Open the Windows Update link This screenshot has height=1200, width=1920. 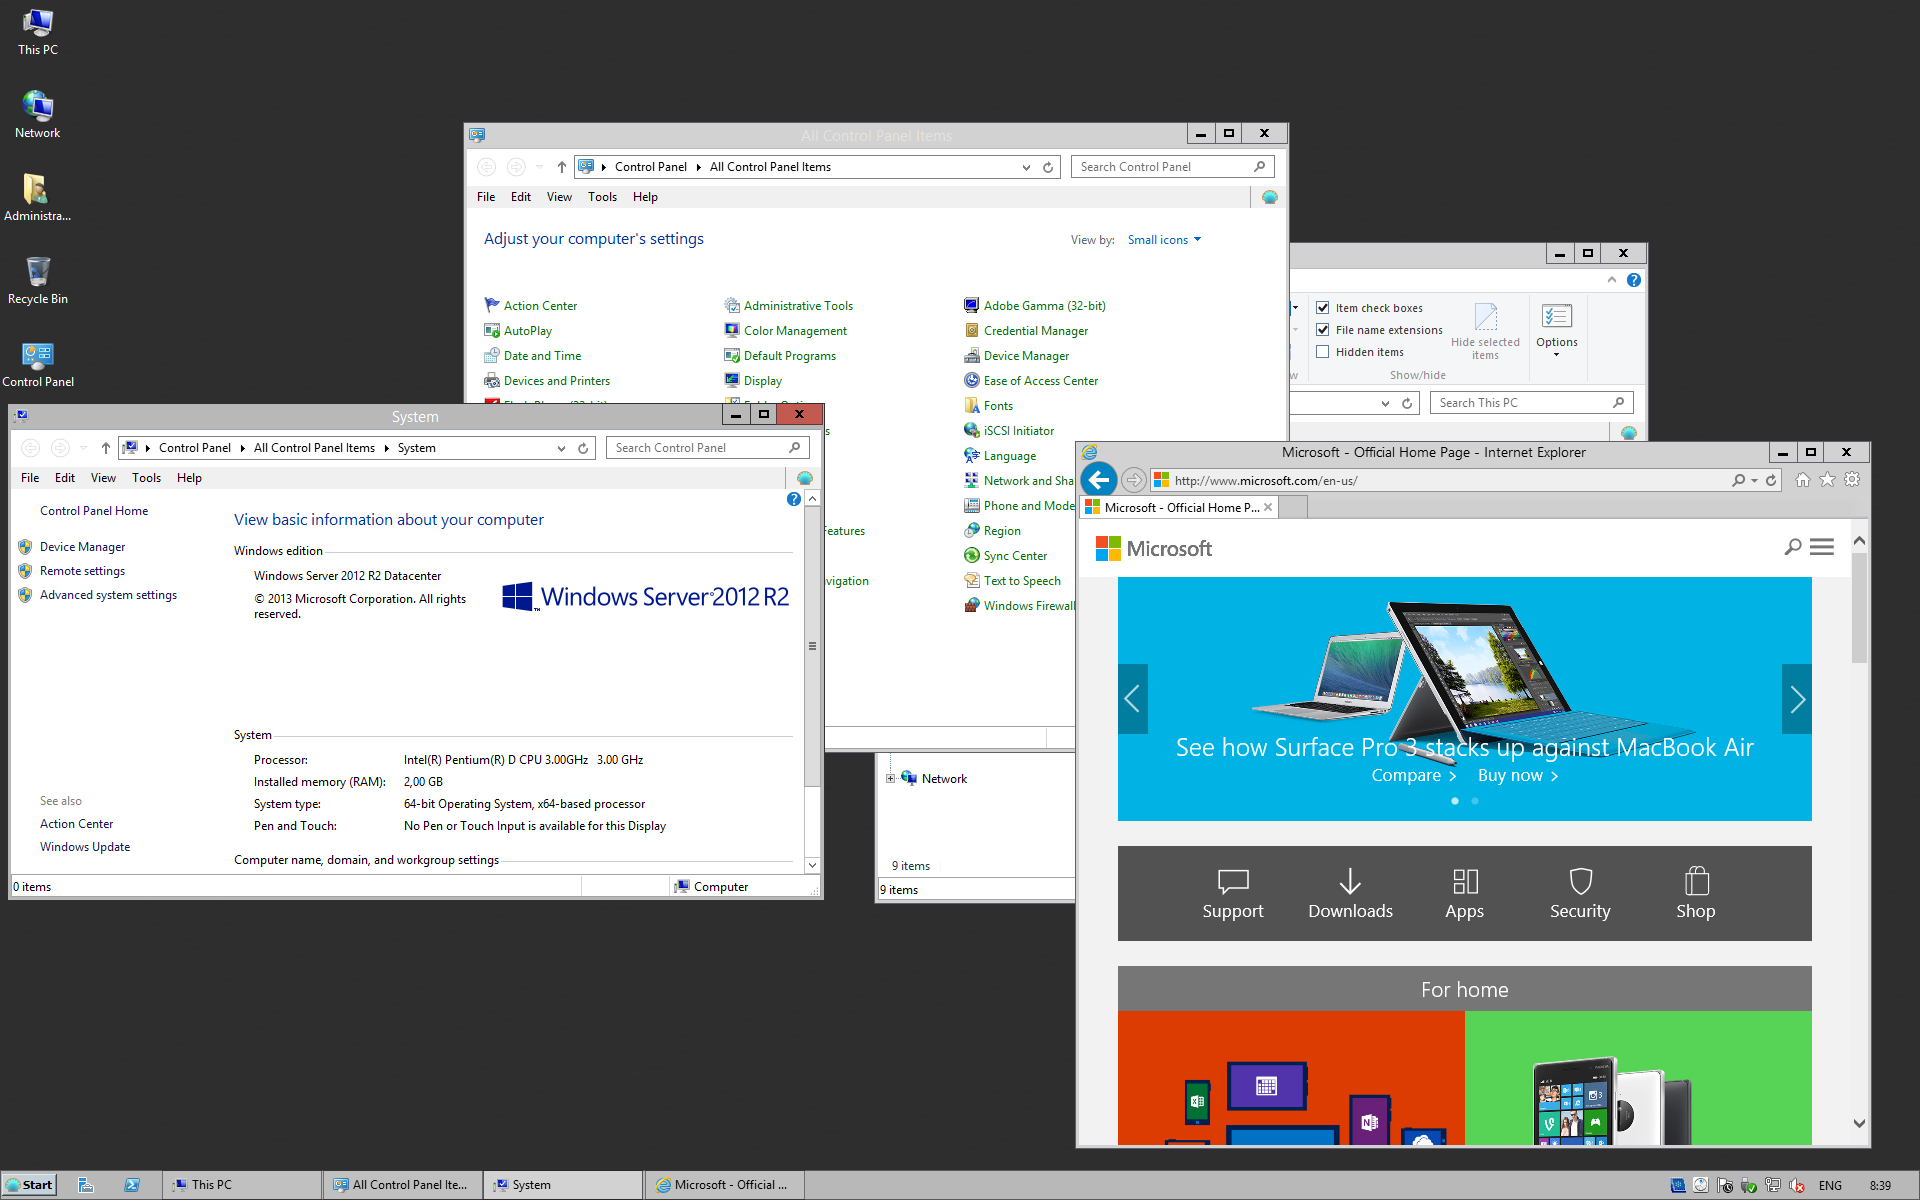(85, 847)
